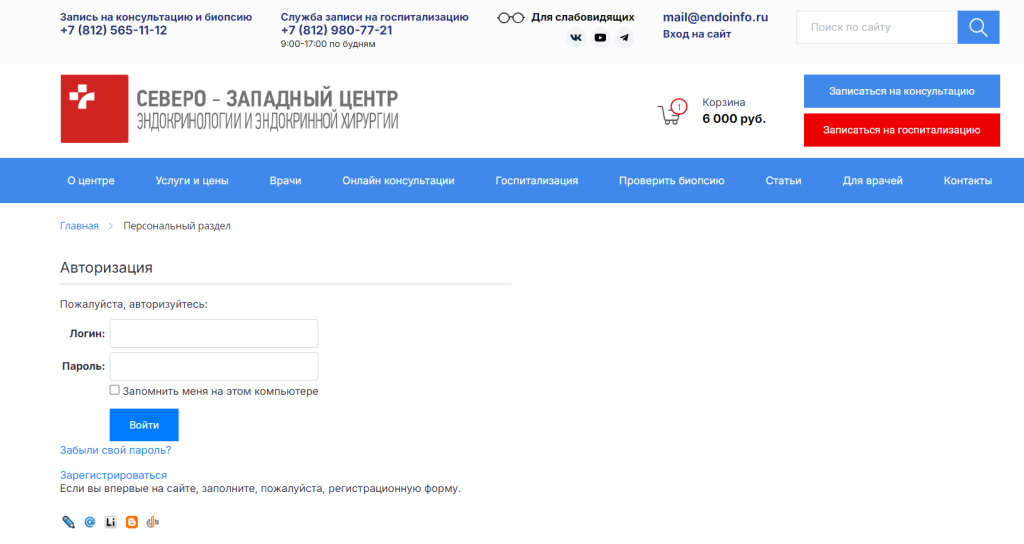Sign in via Mail.ru @ icon
Image resolution: width=1024 pixels, height=544 pixels.
(x=89, y=522)
